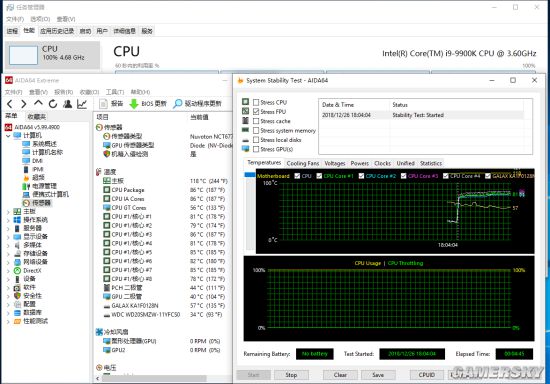The image size is (550, 384).
Task: Click the driver update magnifier icon
Action: (x=178, y=103)
